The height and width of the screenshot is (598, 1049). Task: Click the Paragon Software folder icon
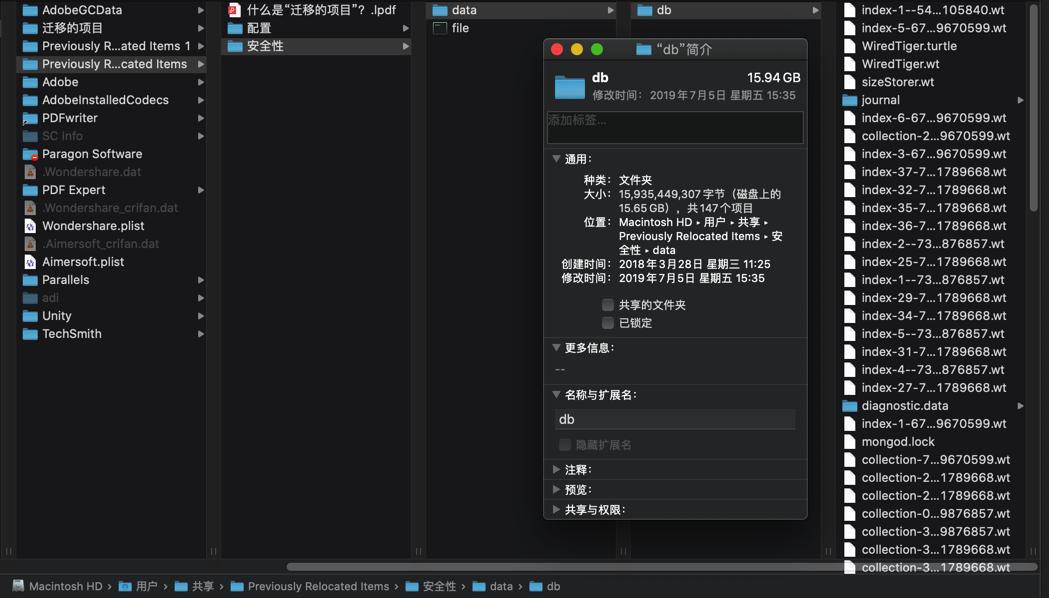pyautogui.click(x=30, y=154)
